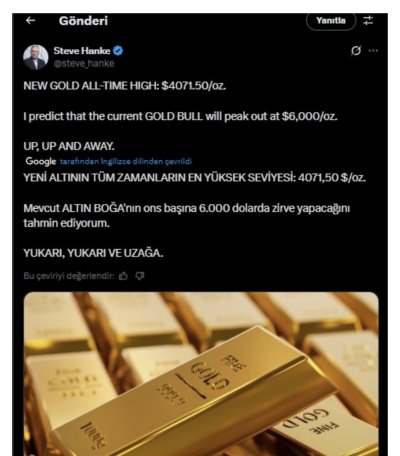Open reply filter sliders icon
Screen dimensions: 400x456
pos(368,21)
